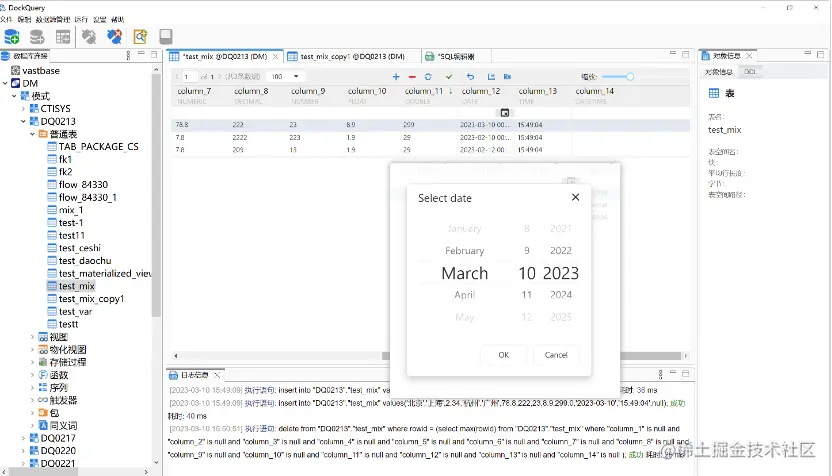Select the vastbase connection
832x476 pixels.
pos(41,71)
